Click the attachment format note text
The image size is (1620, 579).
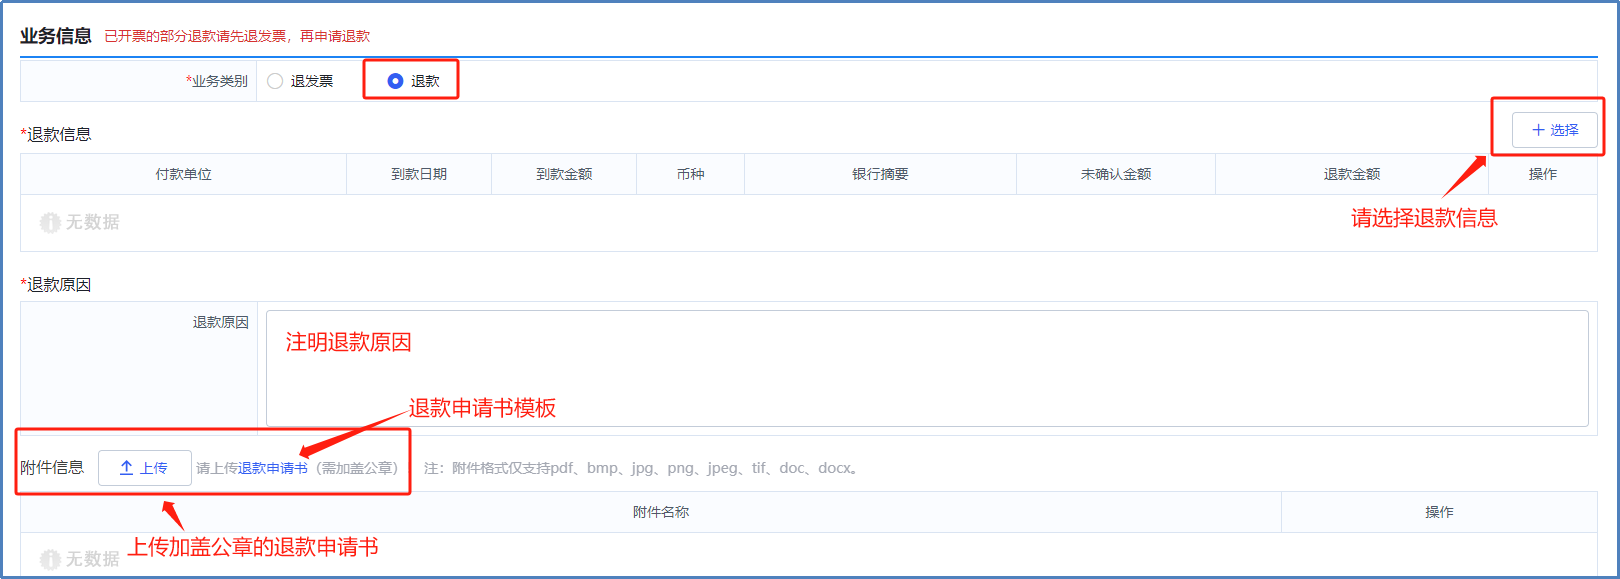tap(641, 468)
